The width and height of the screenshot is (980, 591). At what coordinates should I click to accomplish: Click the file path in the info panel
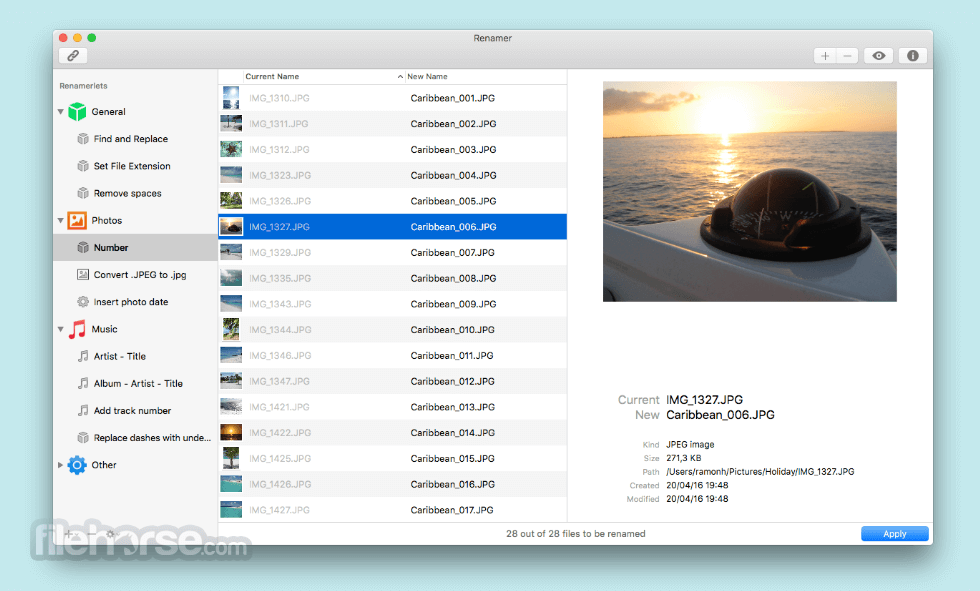click(760, 472)
